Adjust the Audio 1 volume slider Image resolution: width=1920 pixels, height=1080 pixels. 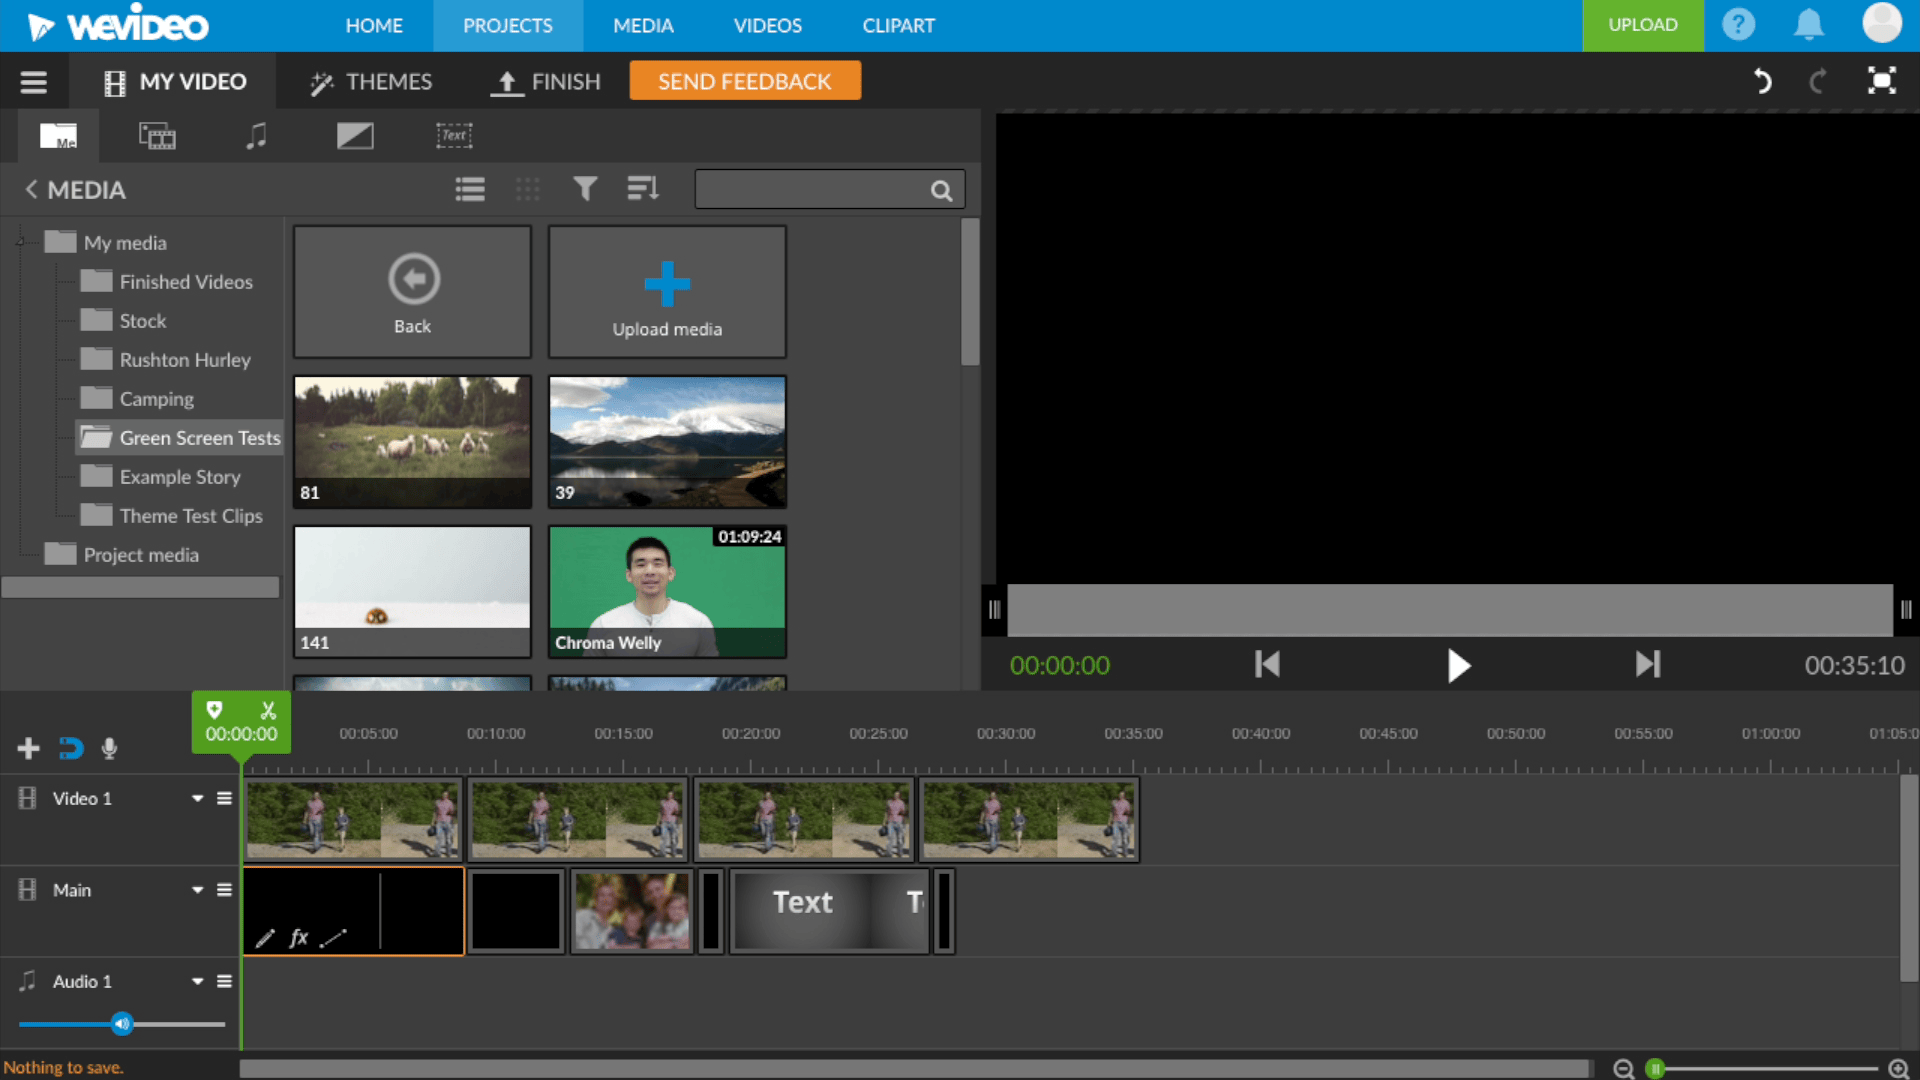tap(122, 1023)
